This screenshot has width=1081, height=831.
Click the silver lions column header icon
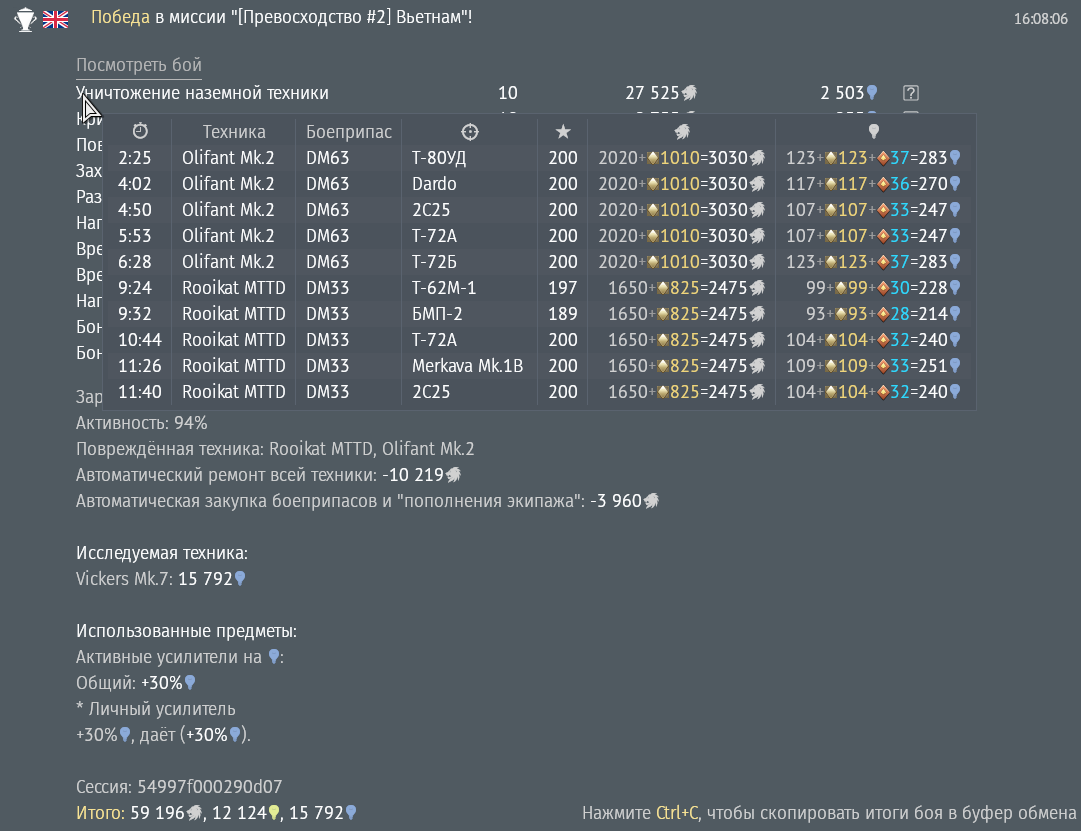click(682, 132)
